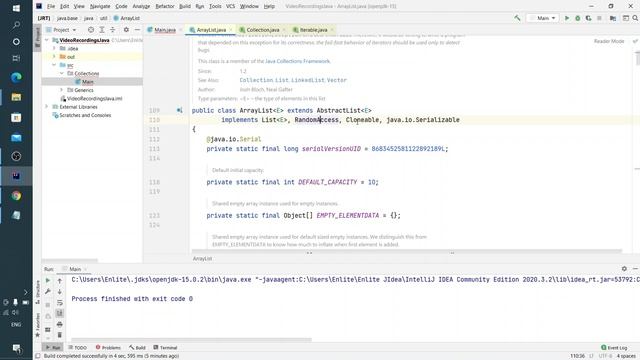Click the AbstractList superclass name

tap(338, 110)
